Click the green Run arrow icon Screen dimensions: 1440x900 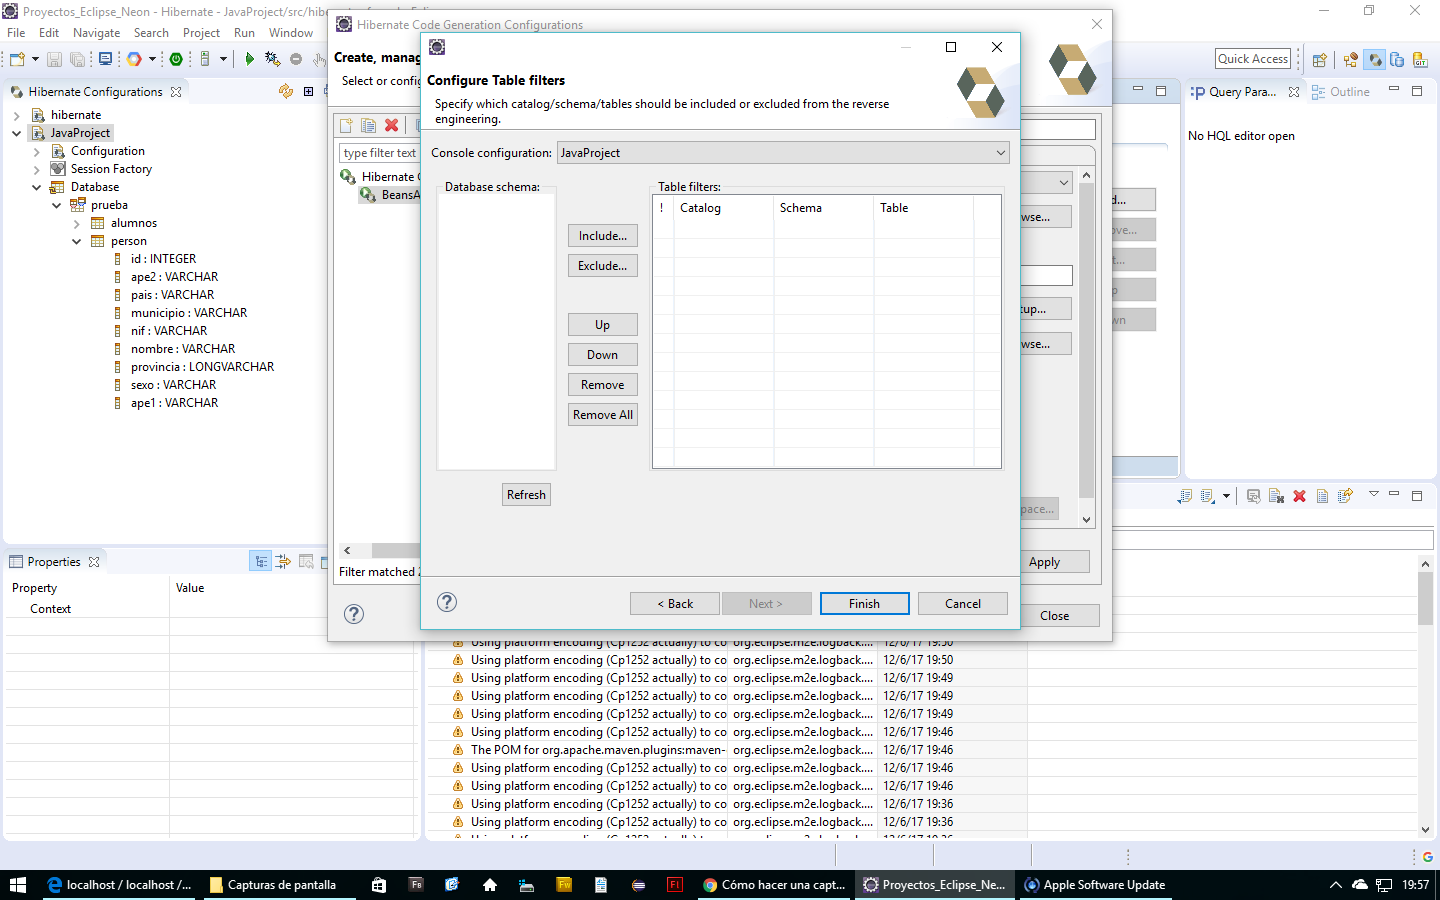249,59
